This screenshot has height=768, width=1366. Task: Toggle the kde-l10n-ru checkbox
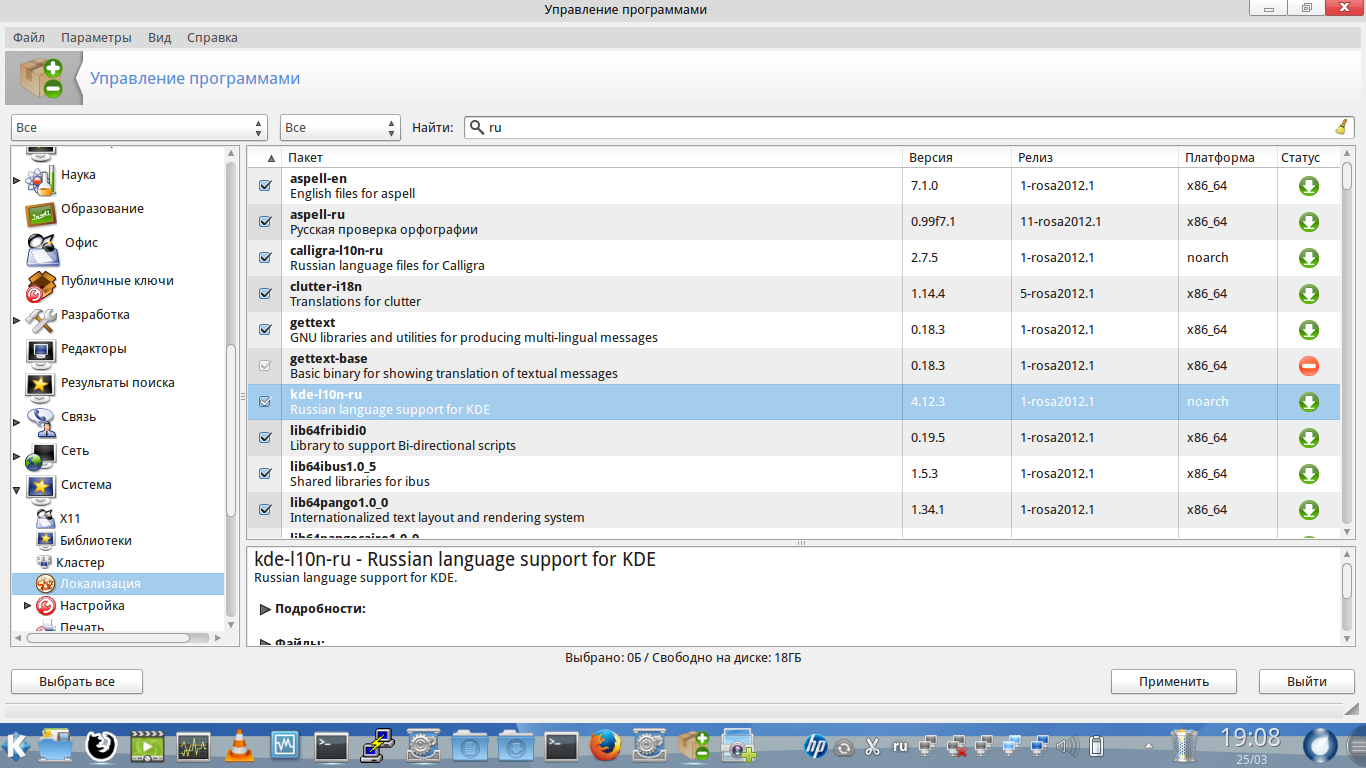tap(265, 402)
